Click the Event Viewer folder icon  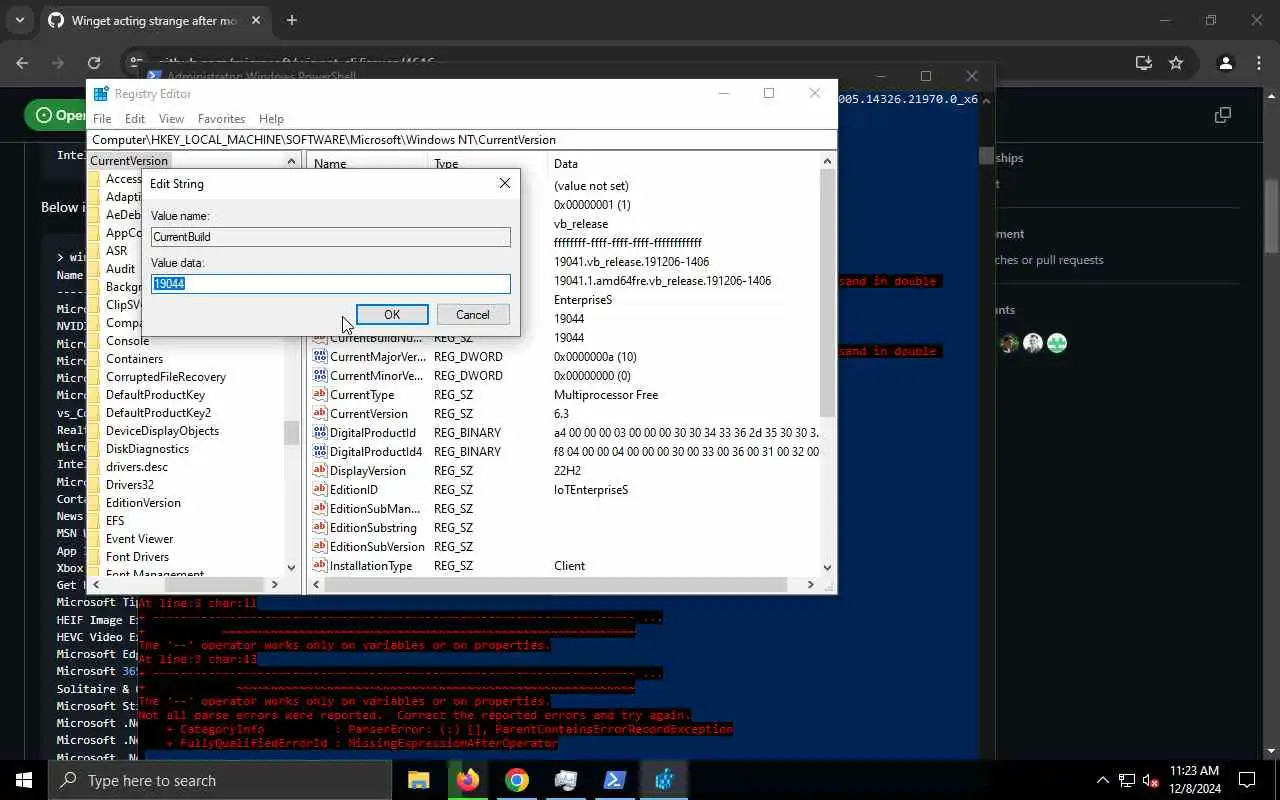click(94, 539)
